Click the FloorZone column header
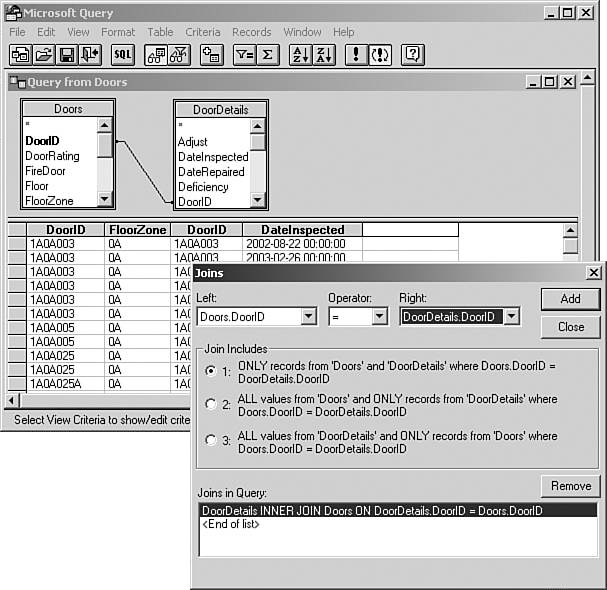The height and width of the screenshot is (590, 607). (x=137, y=230)
